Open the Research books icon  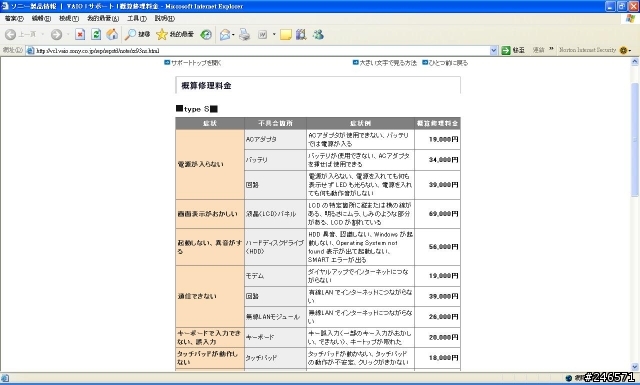(301, 35)
